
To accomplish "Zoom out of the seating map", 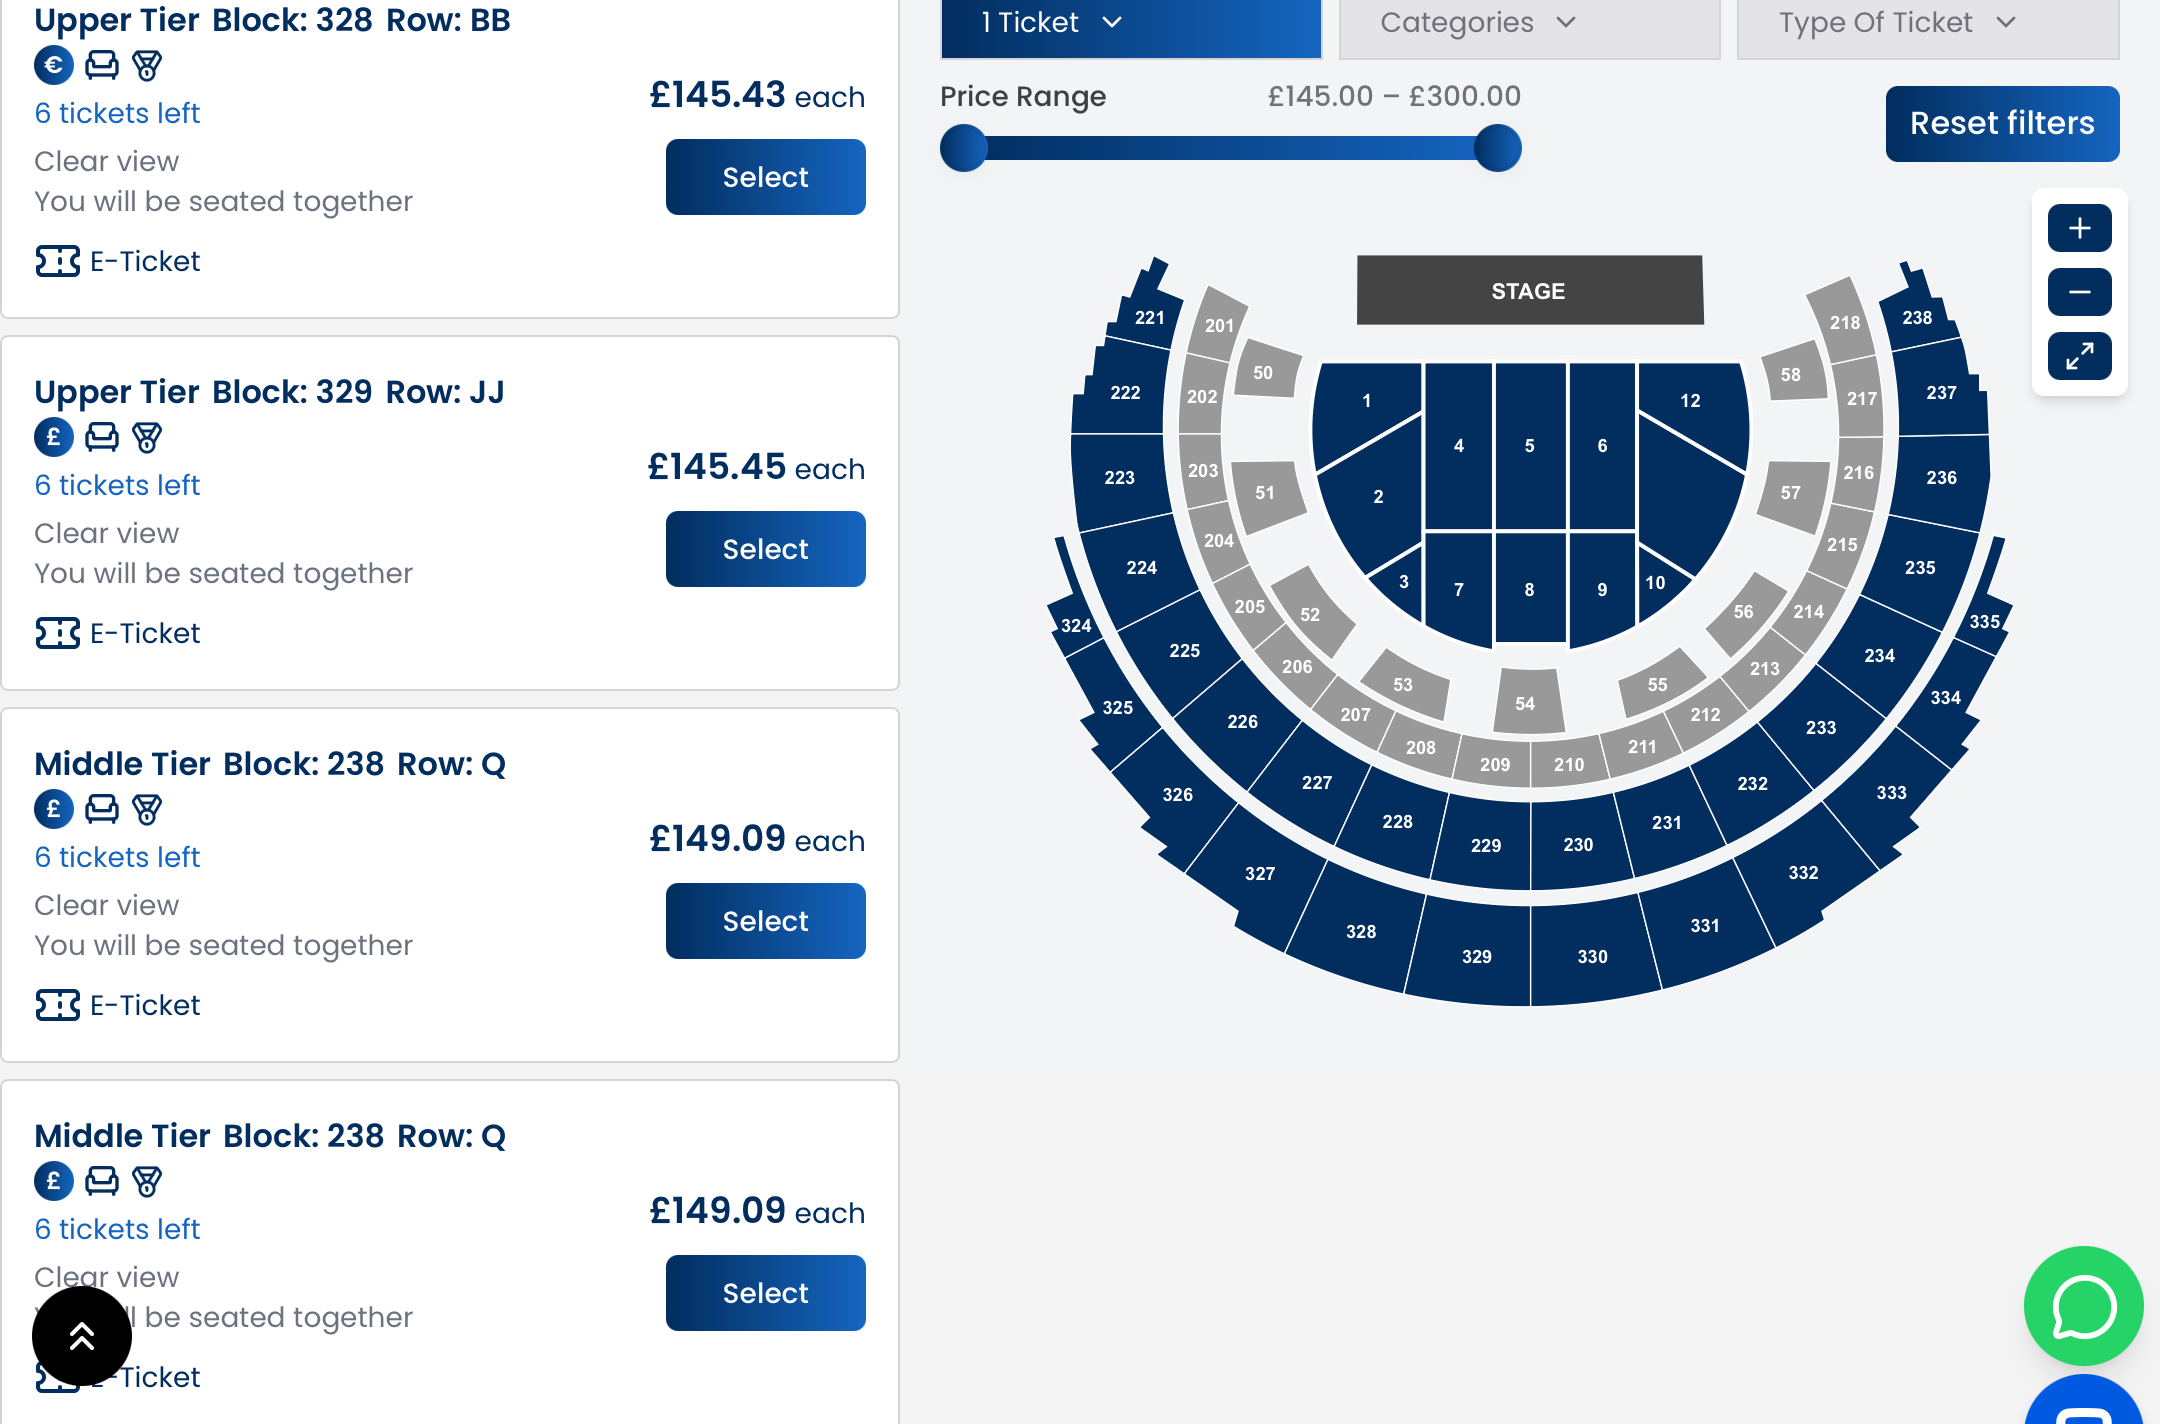I will coord(2079,292).
